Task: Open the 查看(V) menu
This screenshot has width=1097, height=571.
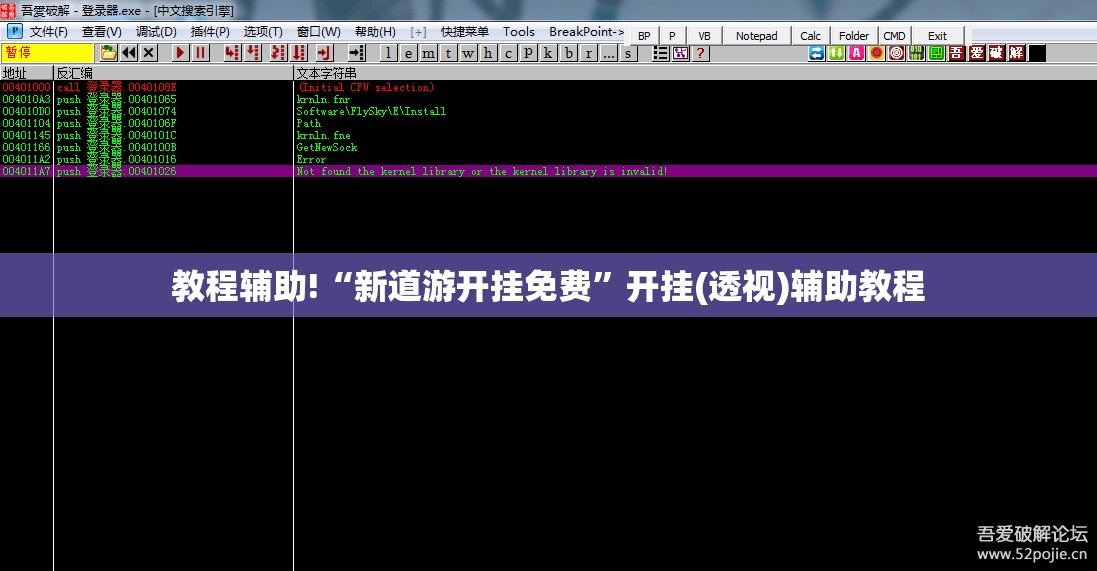Action: coord(101,32)
